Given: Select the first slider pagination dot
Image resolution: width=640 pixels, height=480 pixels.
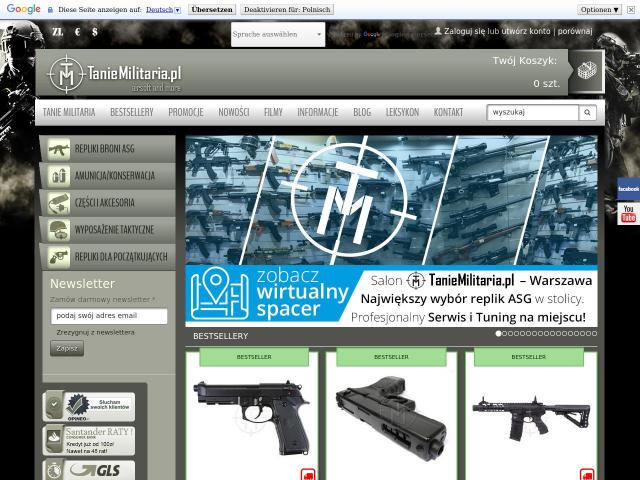Looking at the screenshot, I should click(x=498, y=333).
